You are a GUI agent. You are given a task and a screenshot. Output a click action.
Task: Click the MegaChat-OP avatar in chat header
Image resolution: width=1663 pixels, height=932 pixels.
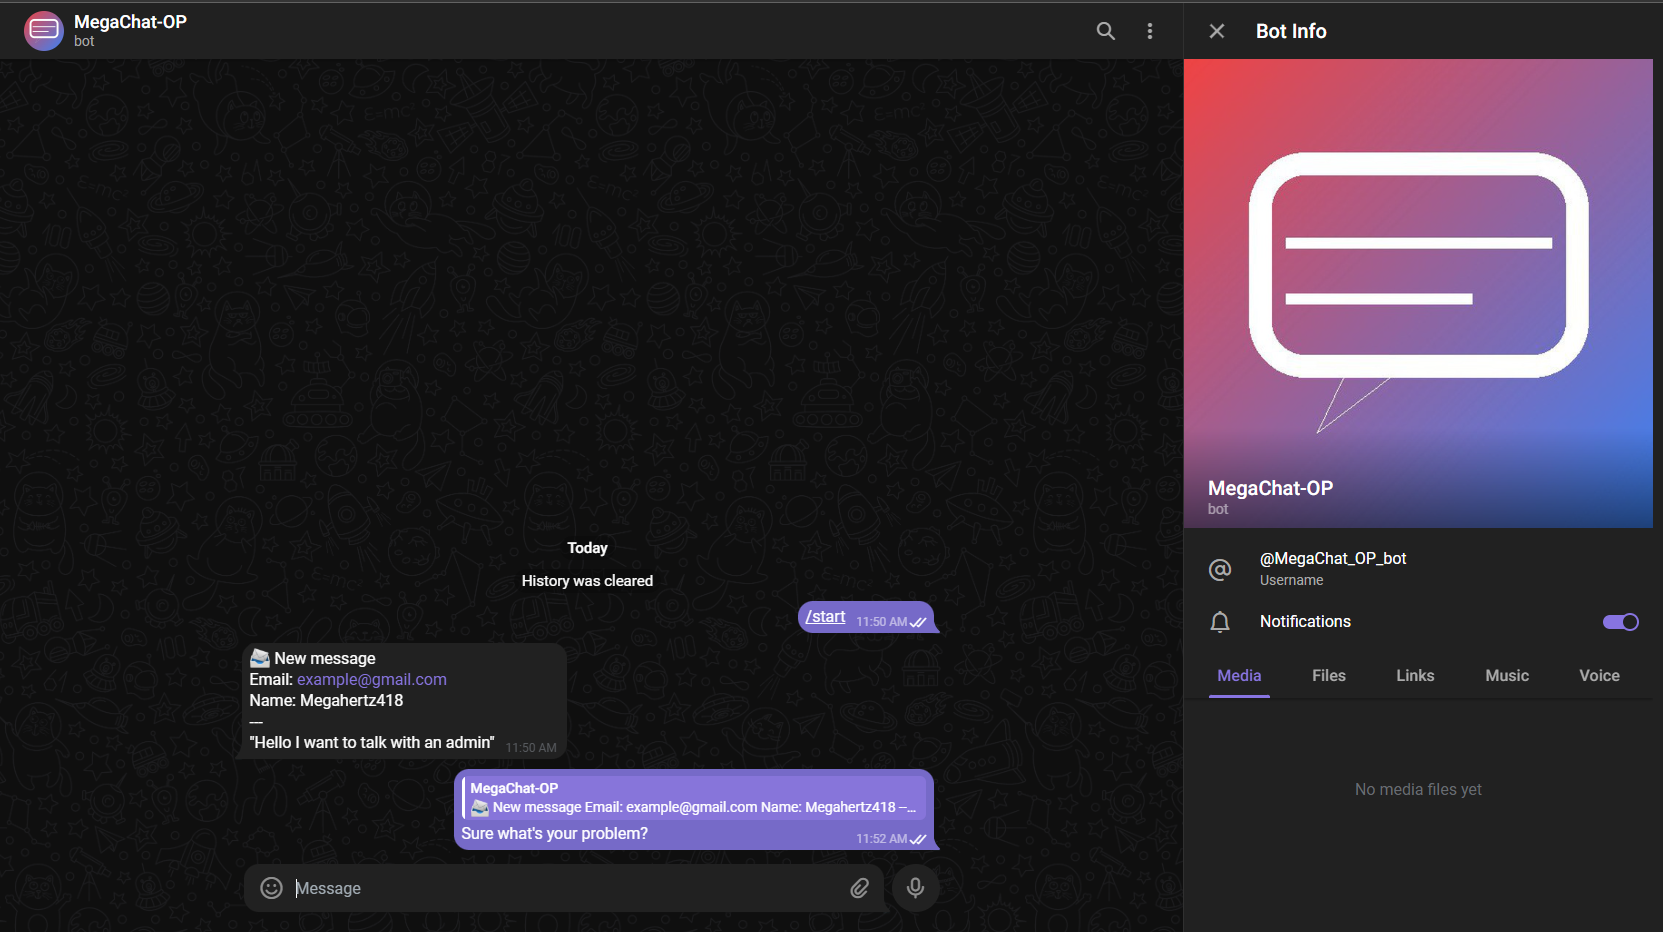[44, 31]
